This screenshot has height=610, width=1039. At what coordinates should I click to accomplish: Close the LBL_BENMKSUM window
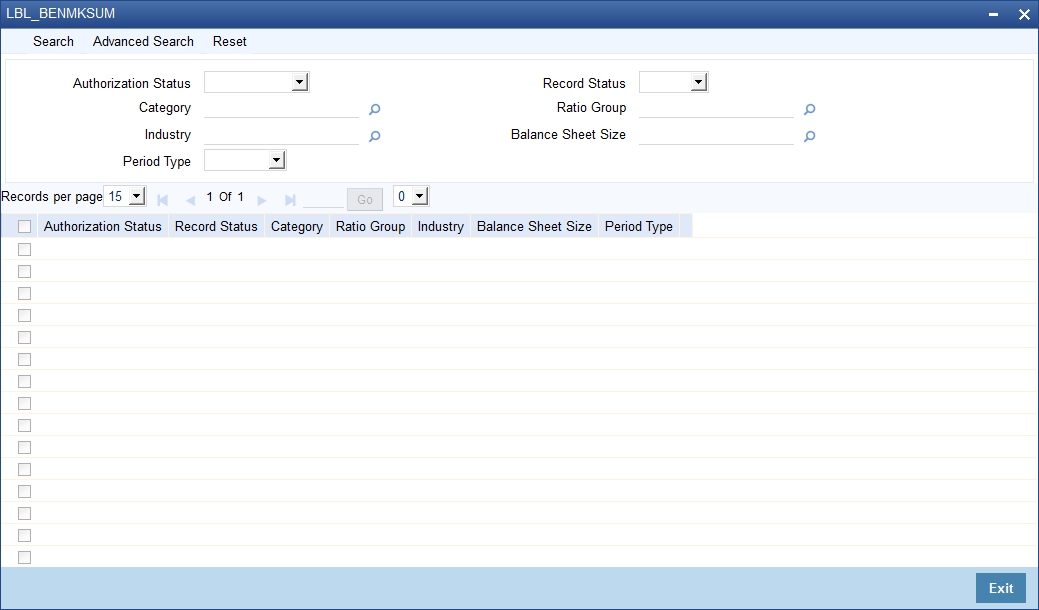point(1024,14)
